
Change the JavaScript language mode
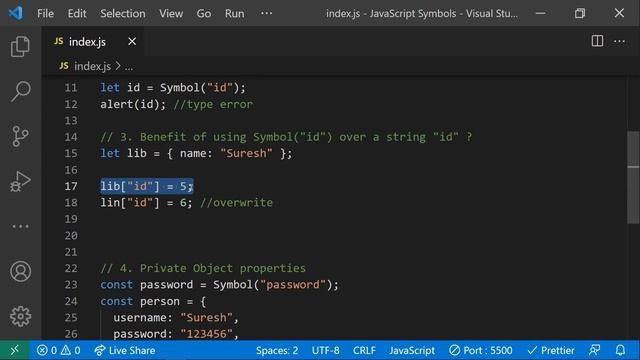click(412, 350)
